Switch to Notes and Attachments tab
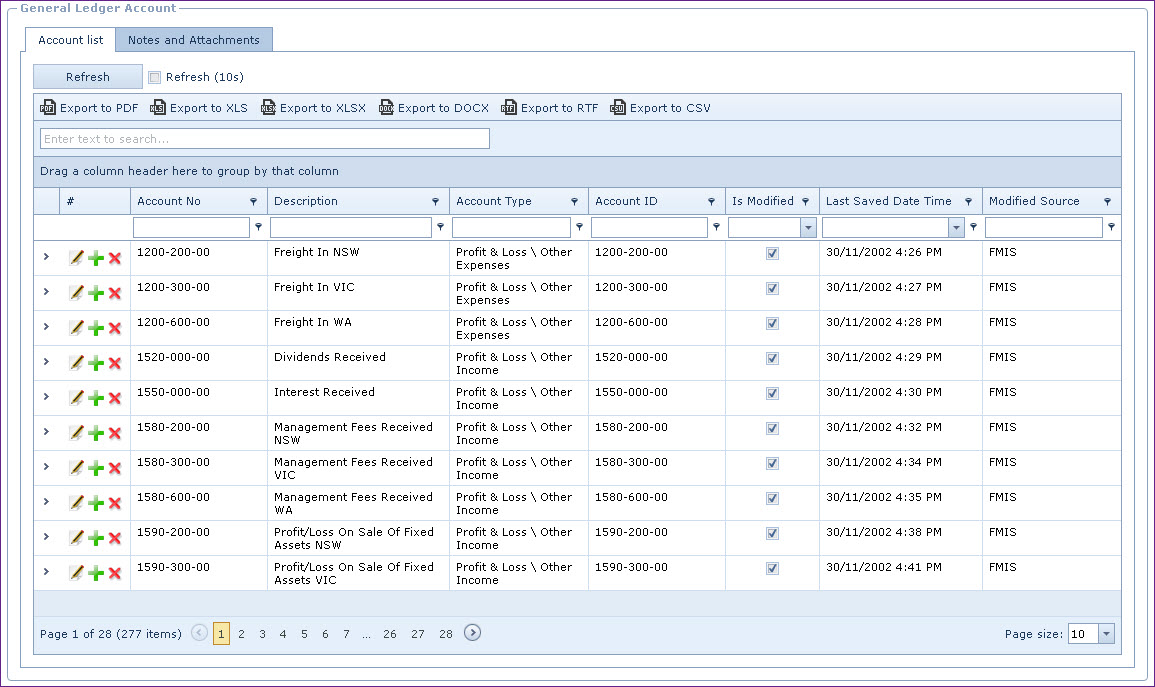1155x687 pixels. [194, 40]
